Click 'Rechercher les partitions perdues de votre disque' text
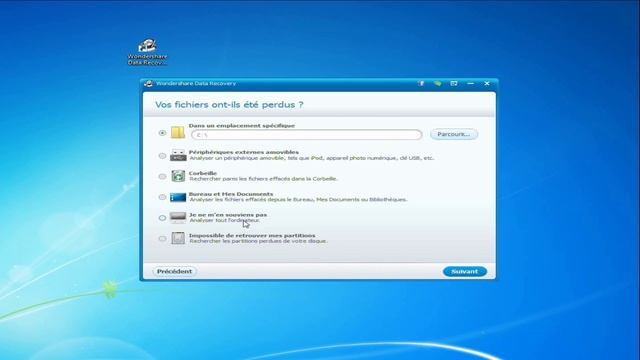The height and width of the screenshot is (360, 640). coord(258,241)
